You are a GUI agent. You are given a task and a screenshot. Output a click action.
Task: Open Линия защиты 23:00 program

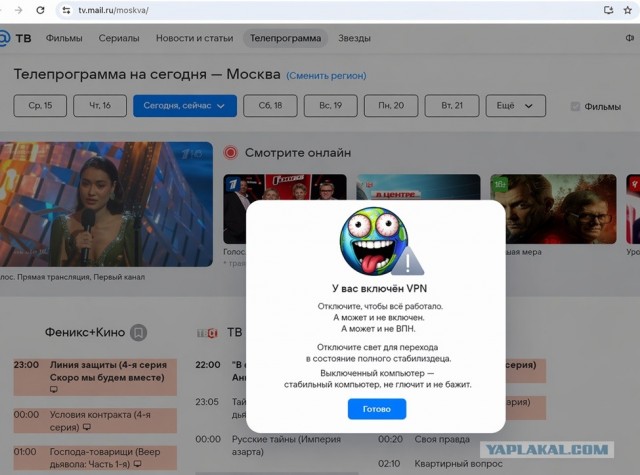95,377
